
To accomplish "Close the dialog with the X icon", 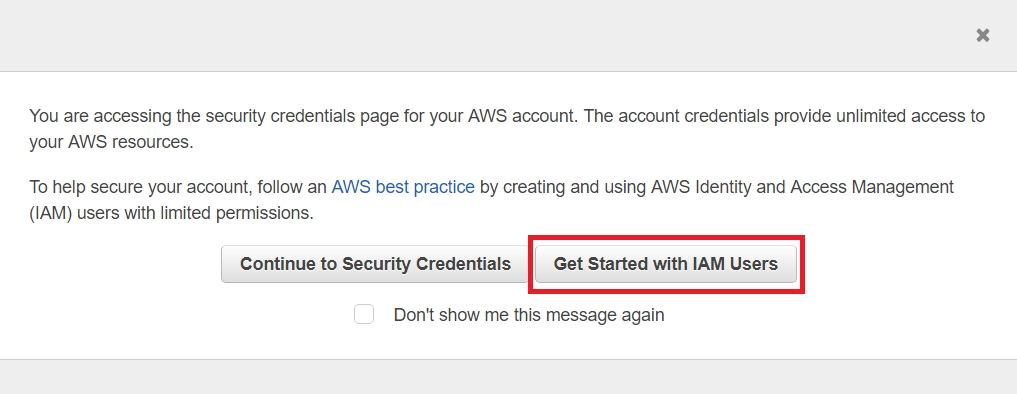I will click(983, 36).
